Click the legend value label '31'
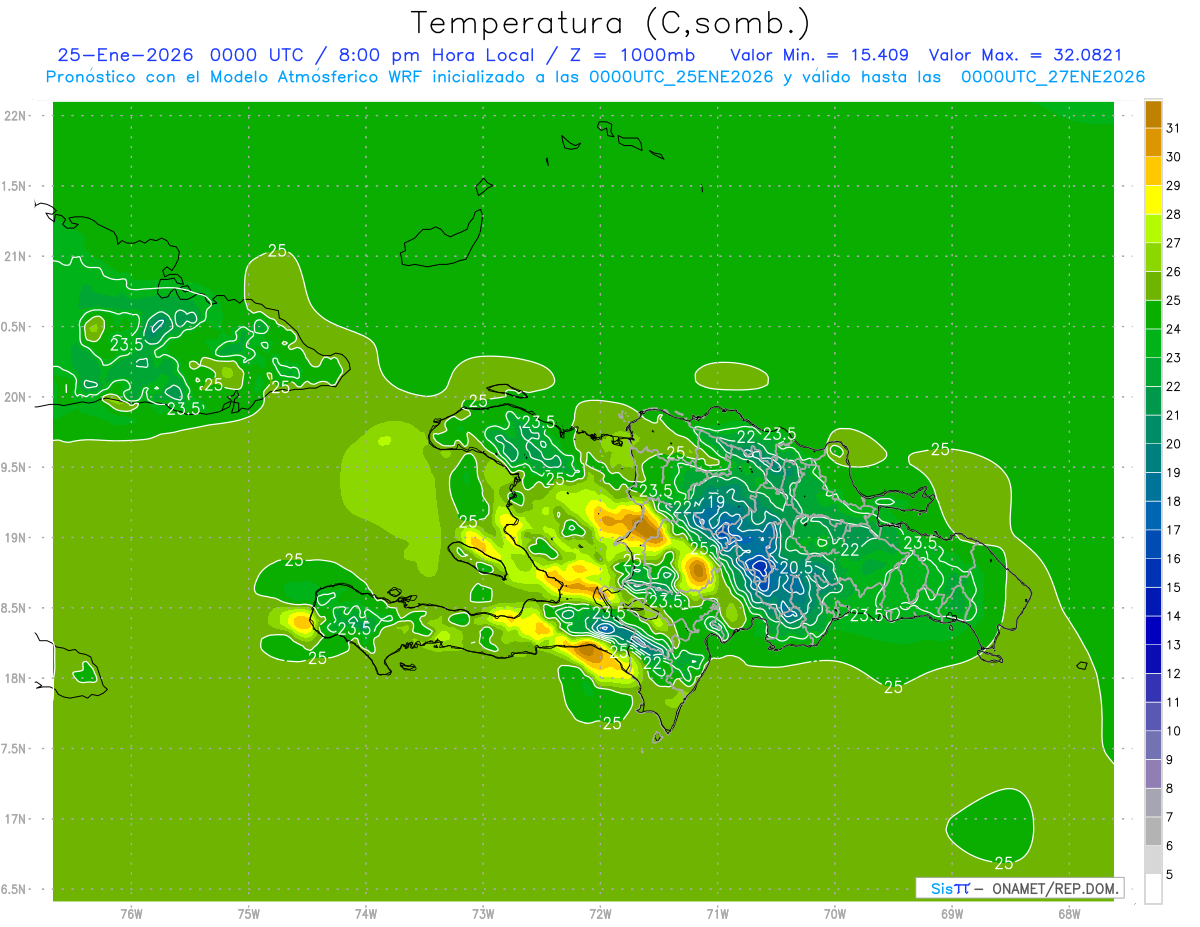Screen dimensions: 1200x927 pyautogui.click(x=1173, y=128)
